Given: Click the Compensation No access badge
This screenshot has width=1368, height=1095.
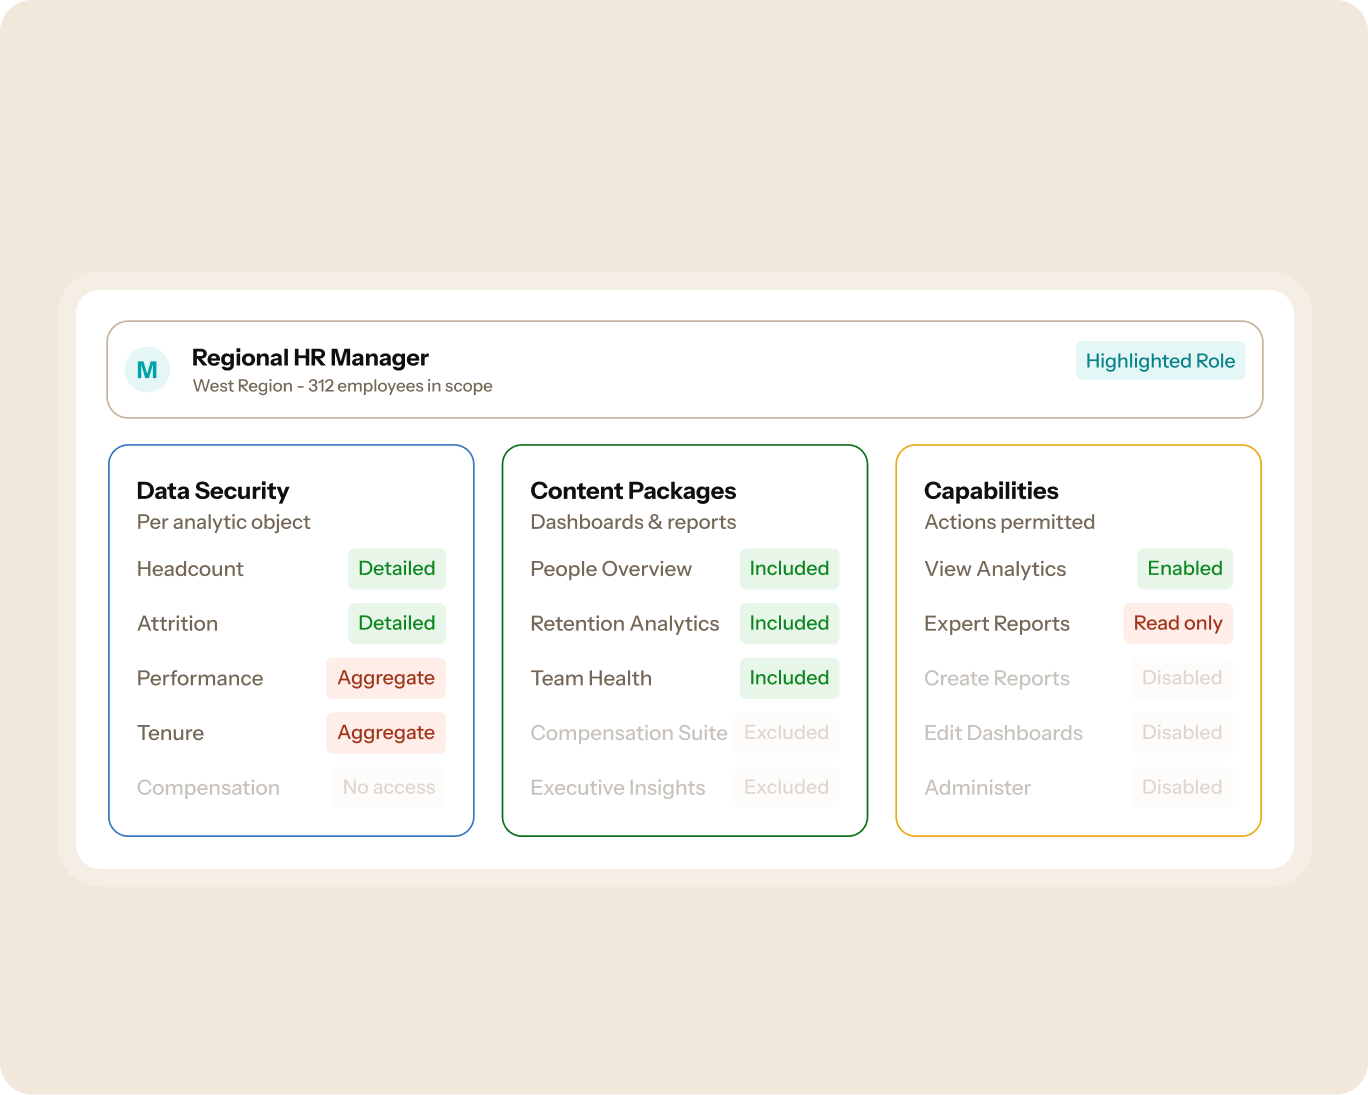Looking at the screenshot, I should coord(389,788).
